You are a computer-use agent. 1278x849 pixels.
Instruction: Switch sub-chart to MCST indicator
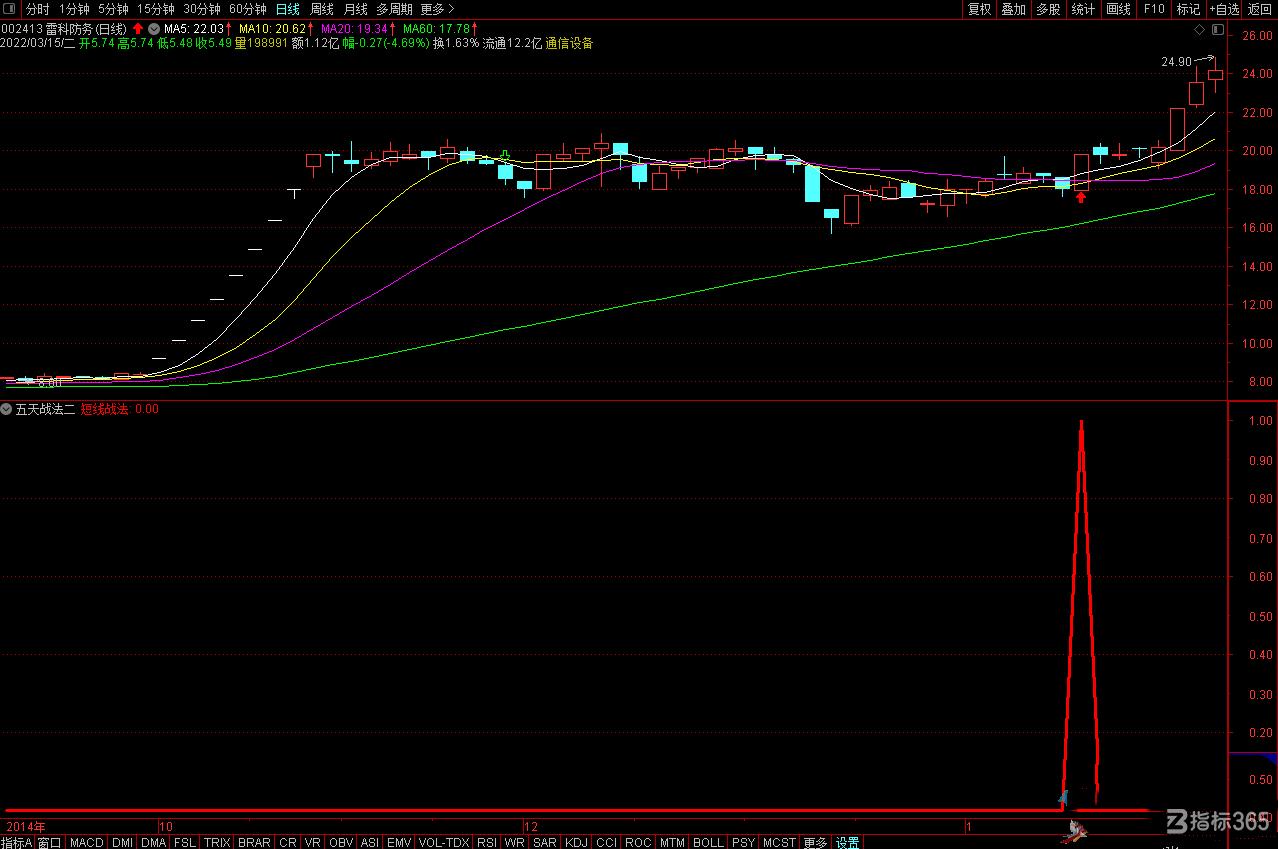[x=780, y=843]
